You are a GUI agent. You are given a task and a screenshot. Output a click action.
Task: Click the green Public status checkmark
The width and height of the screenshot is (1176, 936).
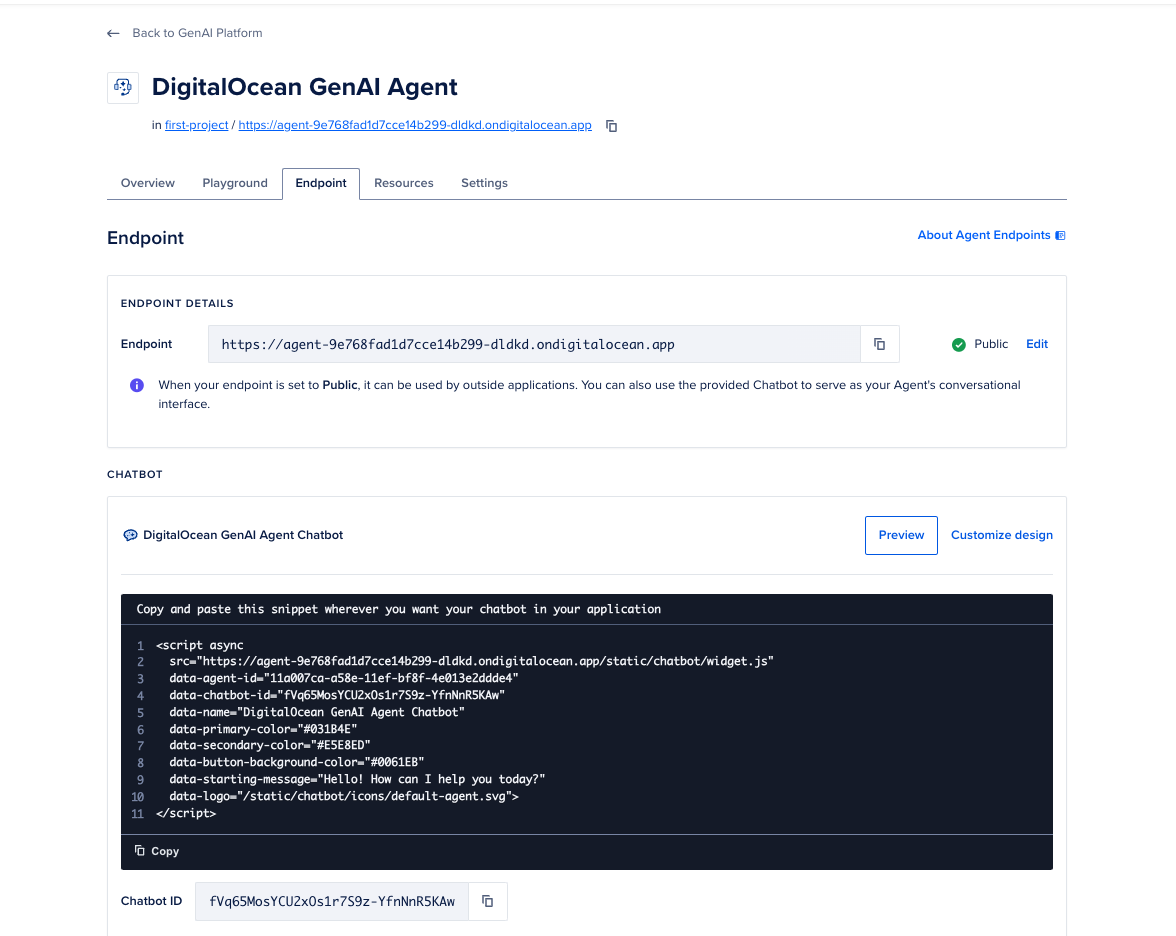point(958,344)
